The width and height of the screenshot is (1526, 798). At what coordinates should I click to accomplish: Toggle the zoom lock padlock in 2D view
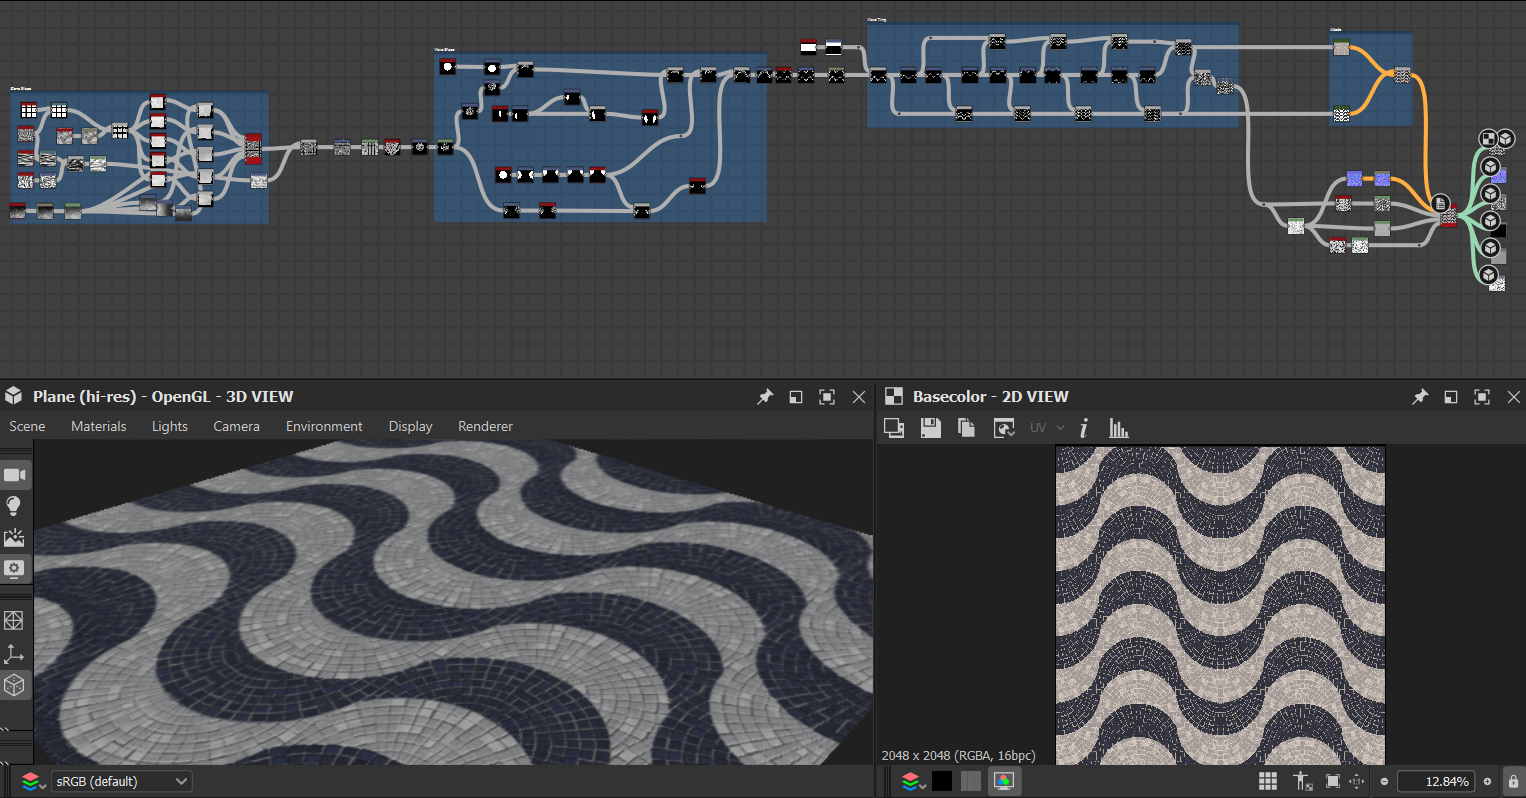pos(1513,781)
